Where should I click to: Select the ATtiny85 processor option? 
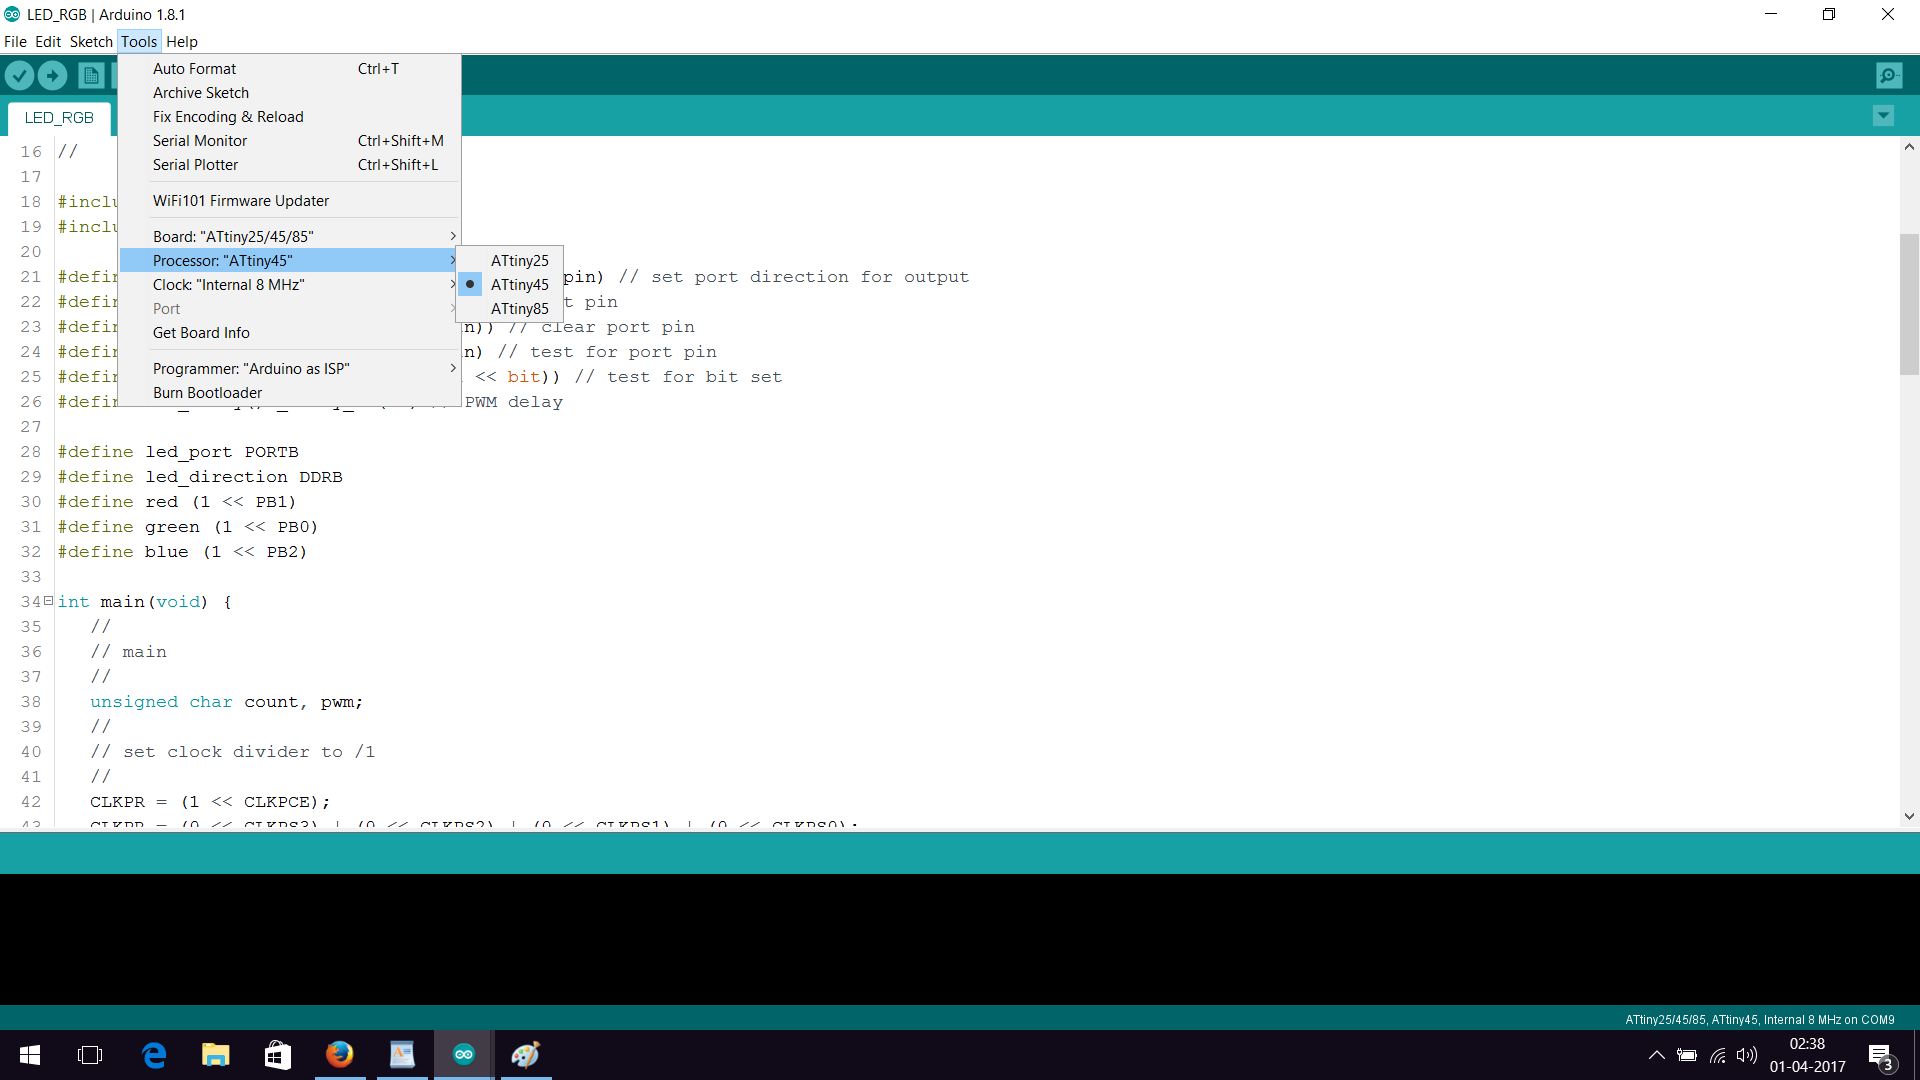(510, 308)
